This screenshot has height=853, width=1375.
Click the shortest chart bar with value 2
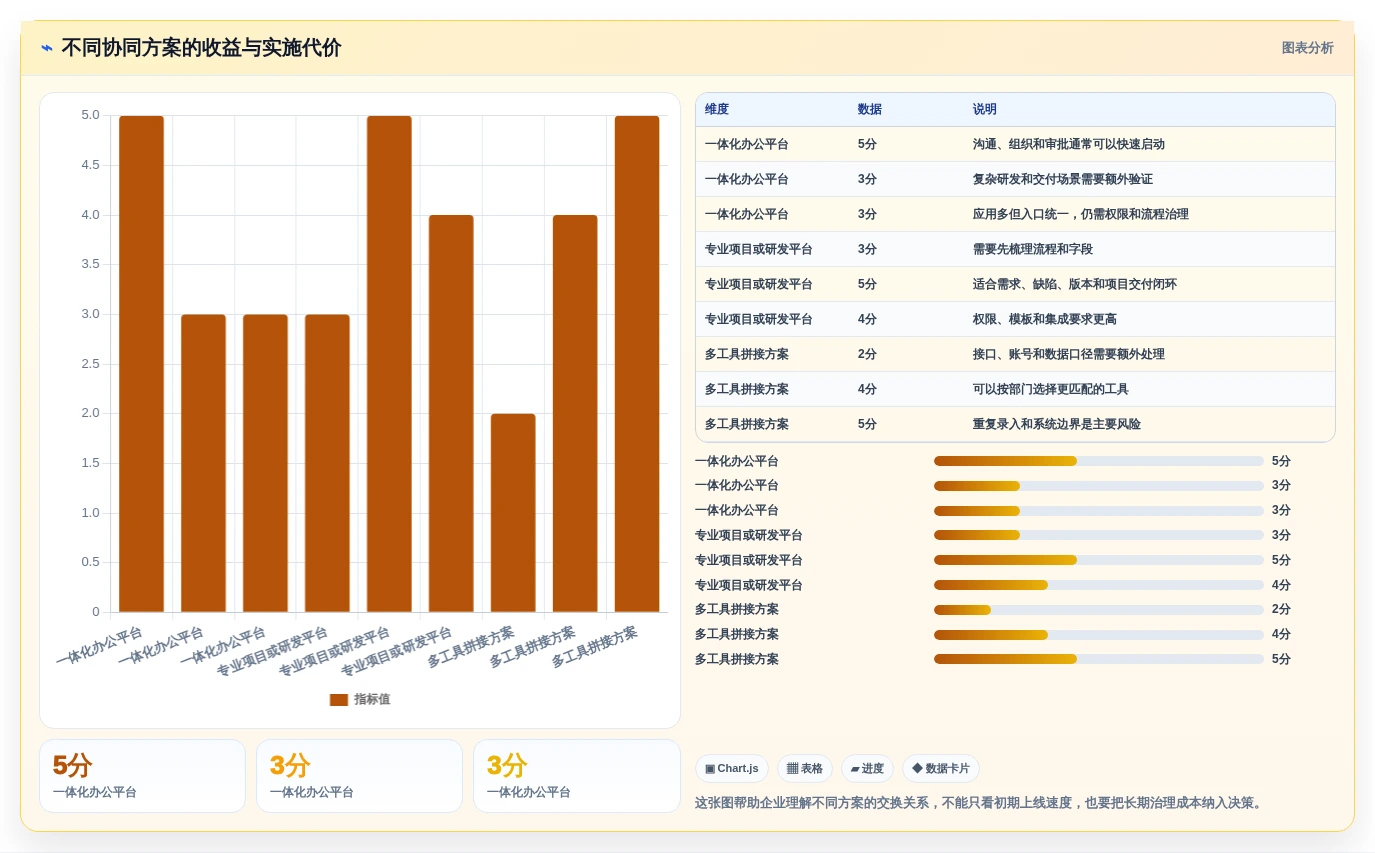click(x=513, y=513)
